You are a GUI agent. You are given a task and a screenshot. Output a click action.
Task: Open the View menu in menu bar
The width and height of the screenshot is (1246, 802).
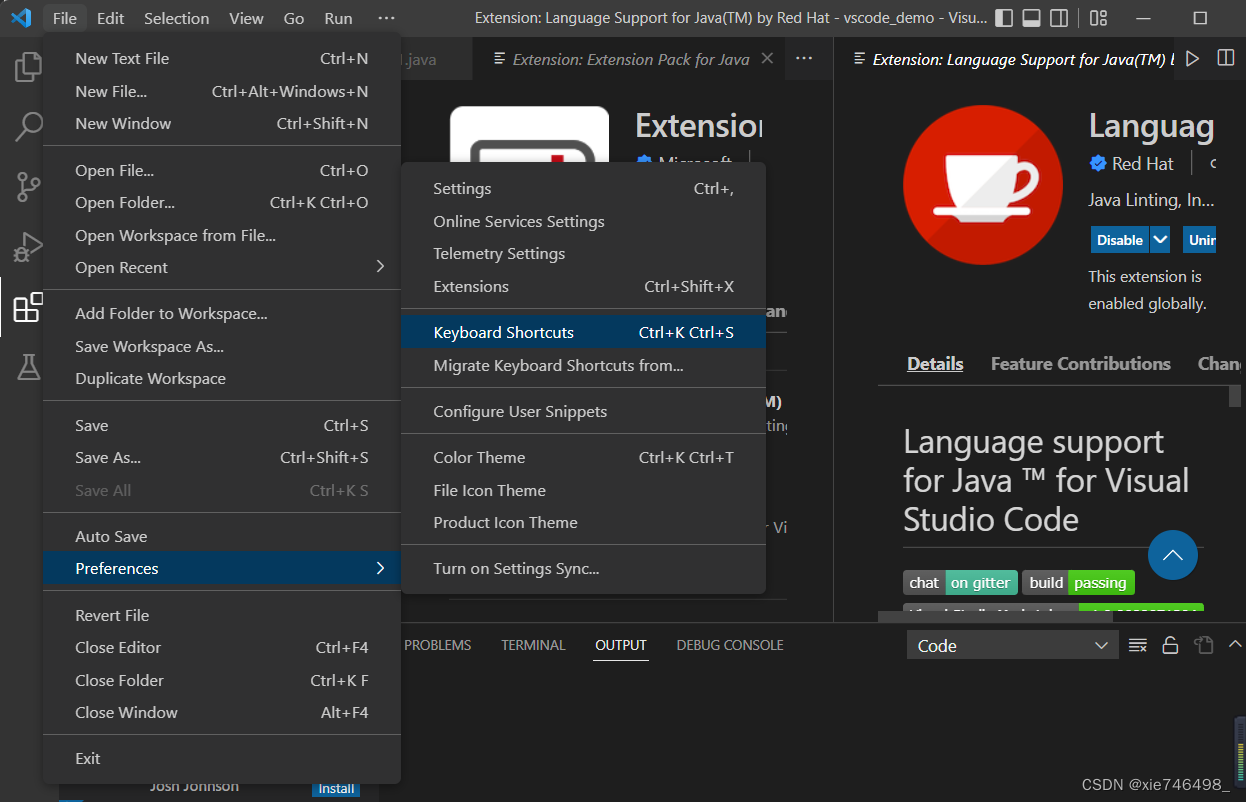click(x=246, y=18)
